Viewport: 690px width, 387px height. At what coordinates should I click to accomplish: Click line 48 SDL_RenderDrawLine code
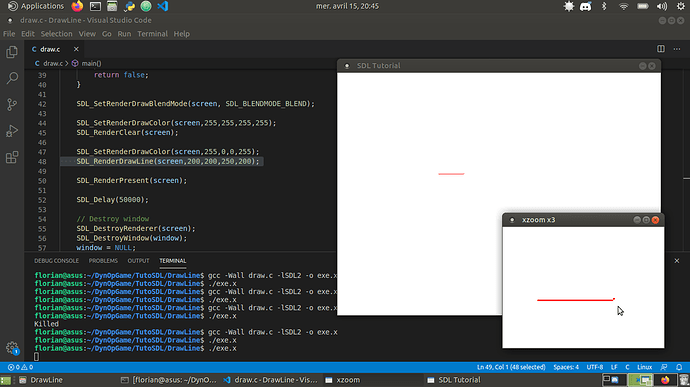[168, 161]
